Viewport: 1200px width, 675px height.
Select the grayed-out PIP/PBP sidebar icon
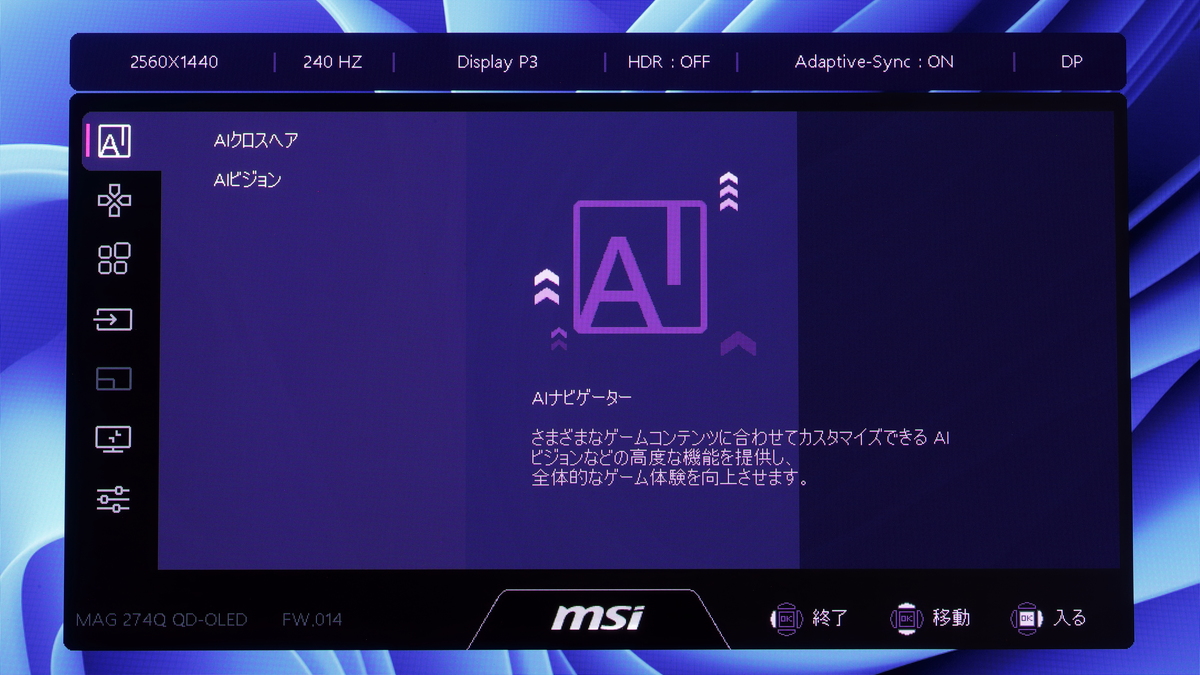click(x=114, y=379)
